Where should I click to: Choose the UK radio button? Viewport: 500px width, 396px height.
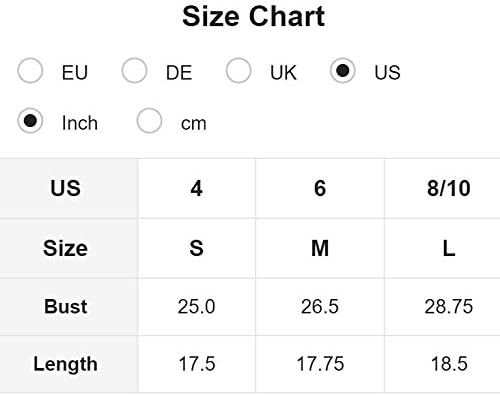click(238, 71)
